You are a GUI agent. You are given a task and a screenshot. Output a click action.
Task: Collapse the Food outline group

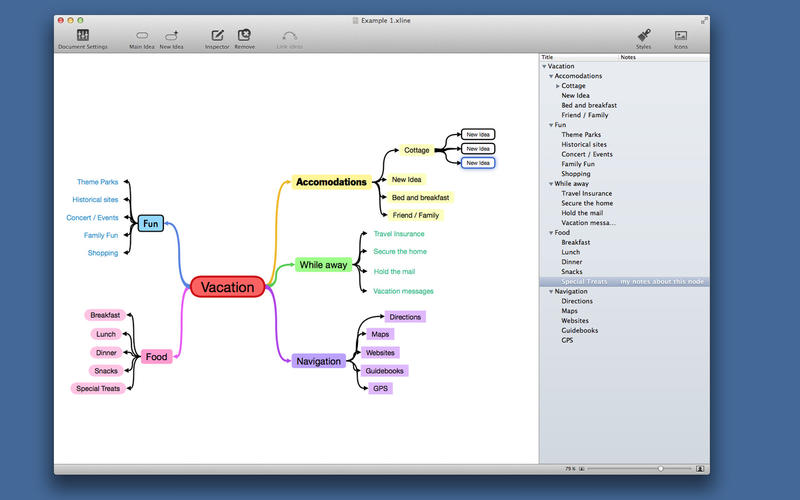[551, 233]
